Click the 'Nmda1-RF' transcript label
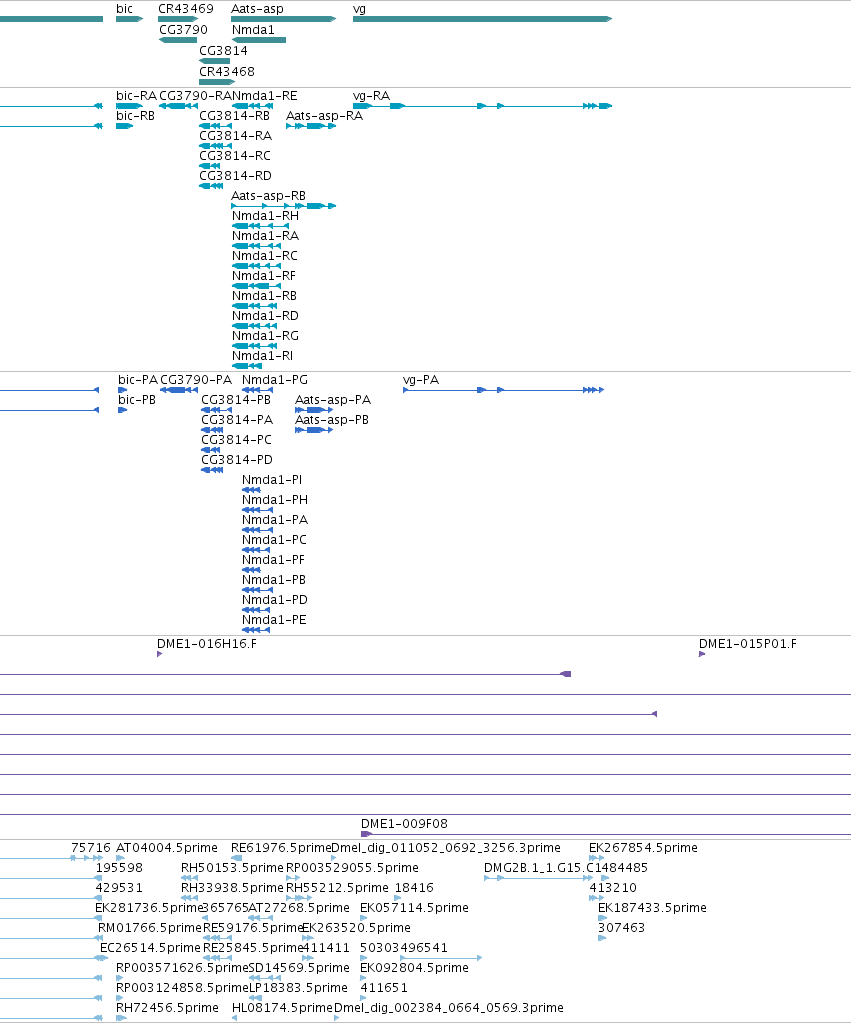Screen dimensions: 851x1023 264,276
